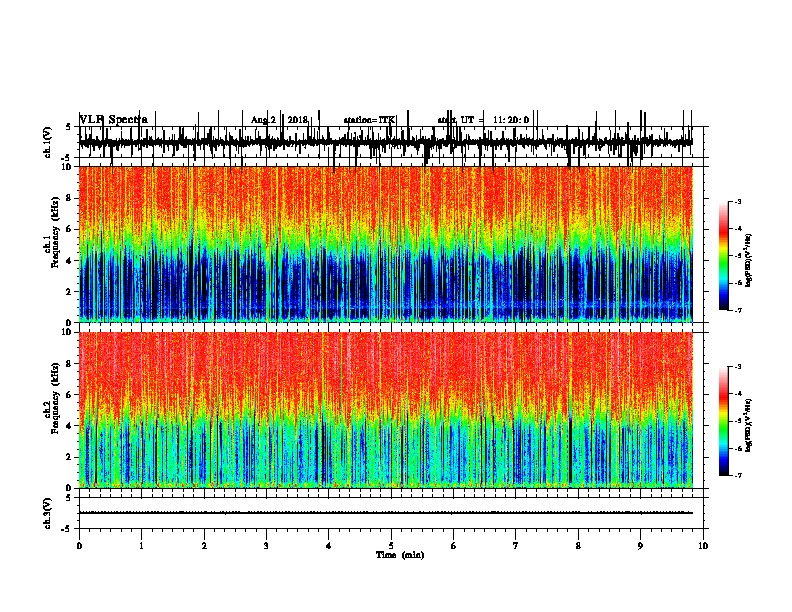Click the '8' kHz tick on ch.1 frequency axis
The width and height of the screenshot is (792, 612).
click(70, 198)
